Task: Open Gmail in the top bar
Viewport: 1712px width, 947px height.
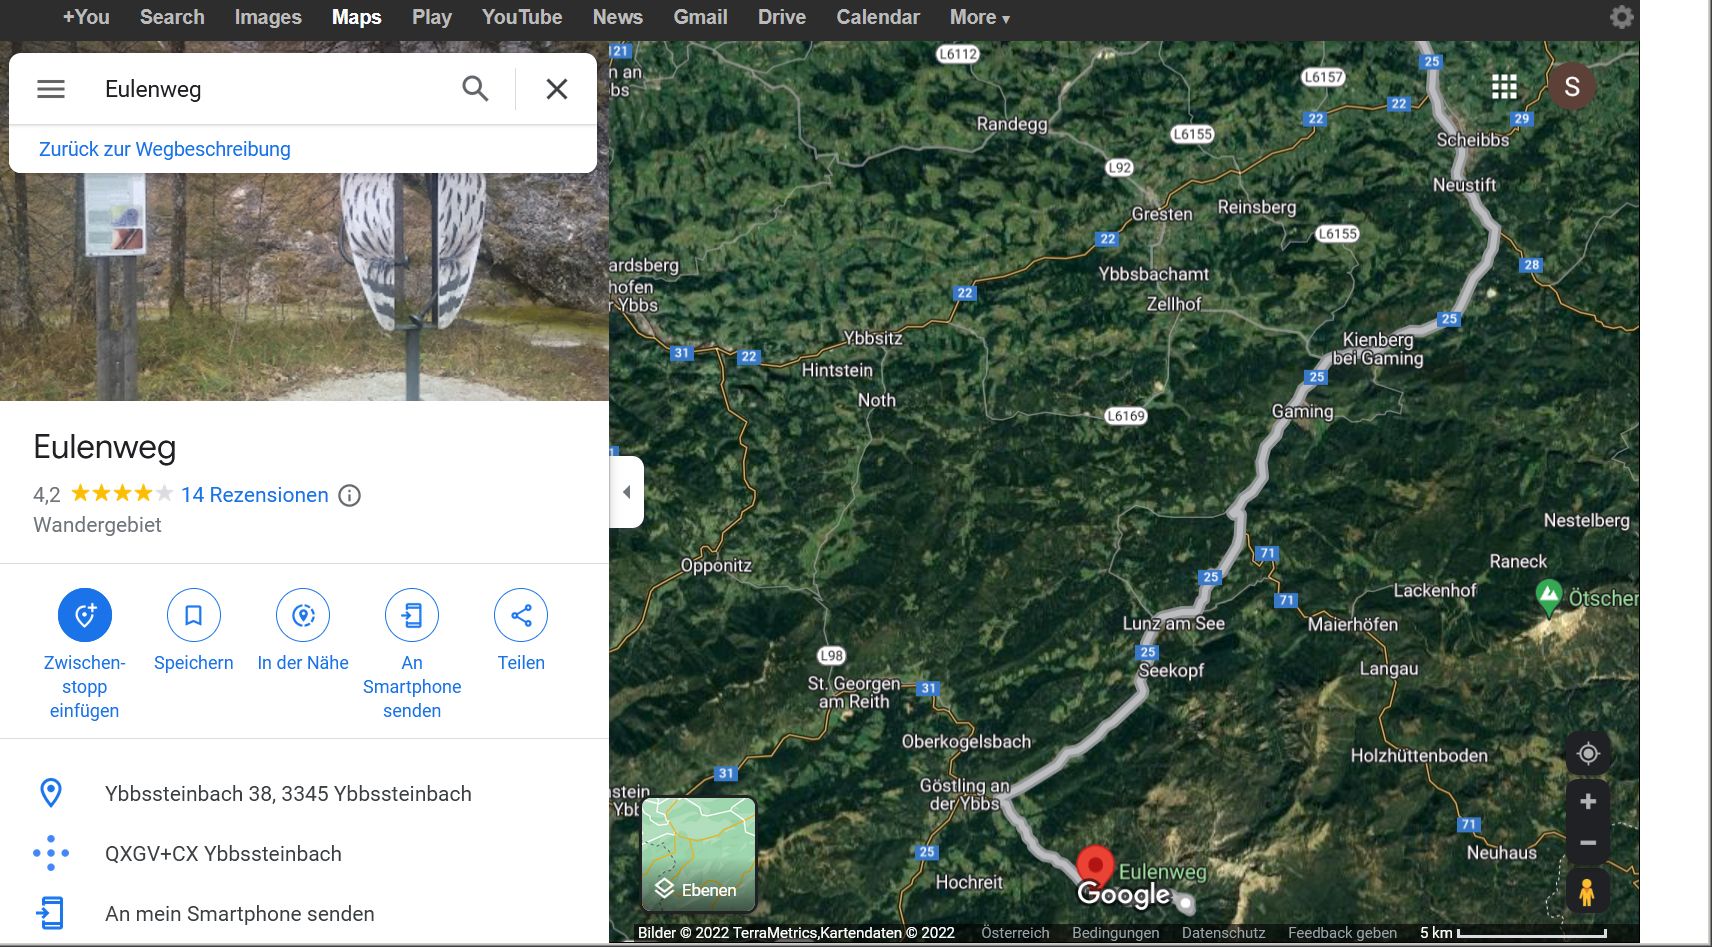Action: click(700, 17)
